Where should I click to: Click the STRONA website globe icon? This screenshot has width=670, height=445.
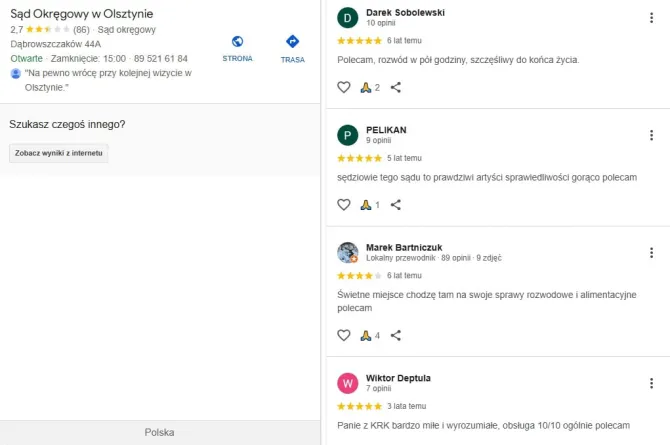pos(237,42)
